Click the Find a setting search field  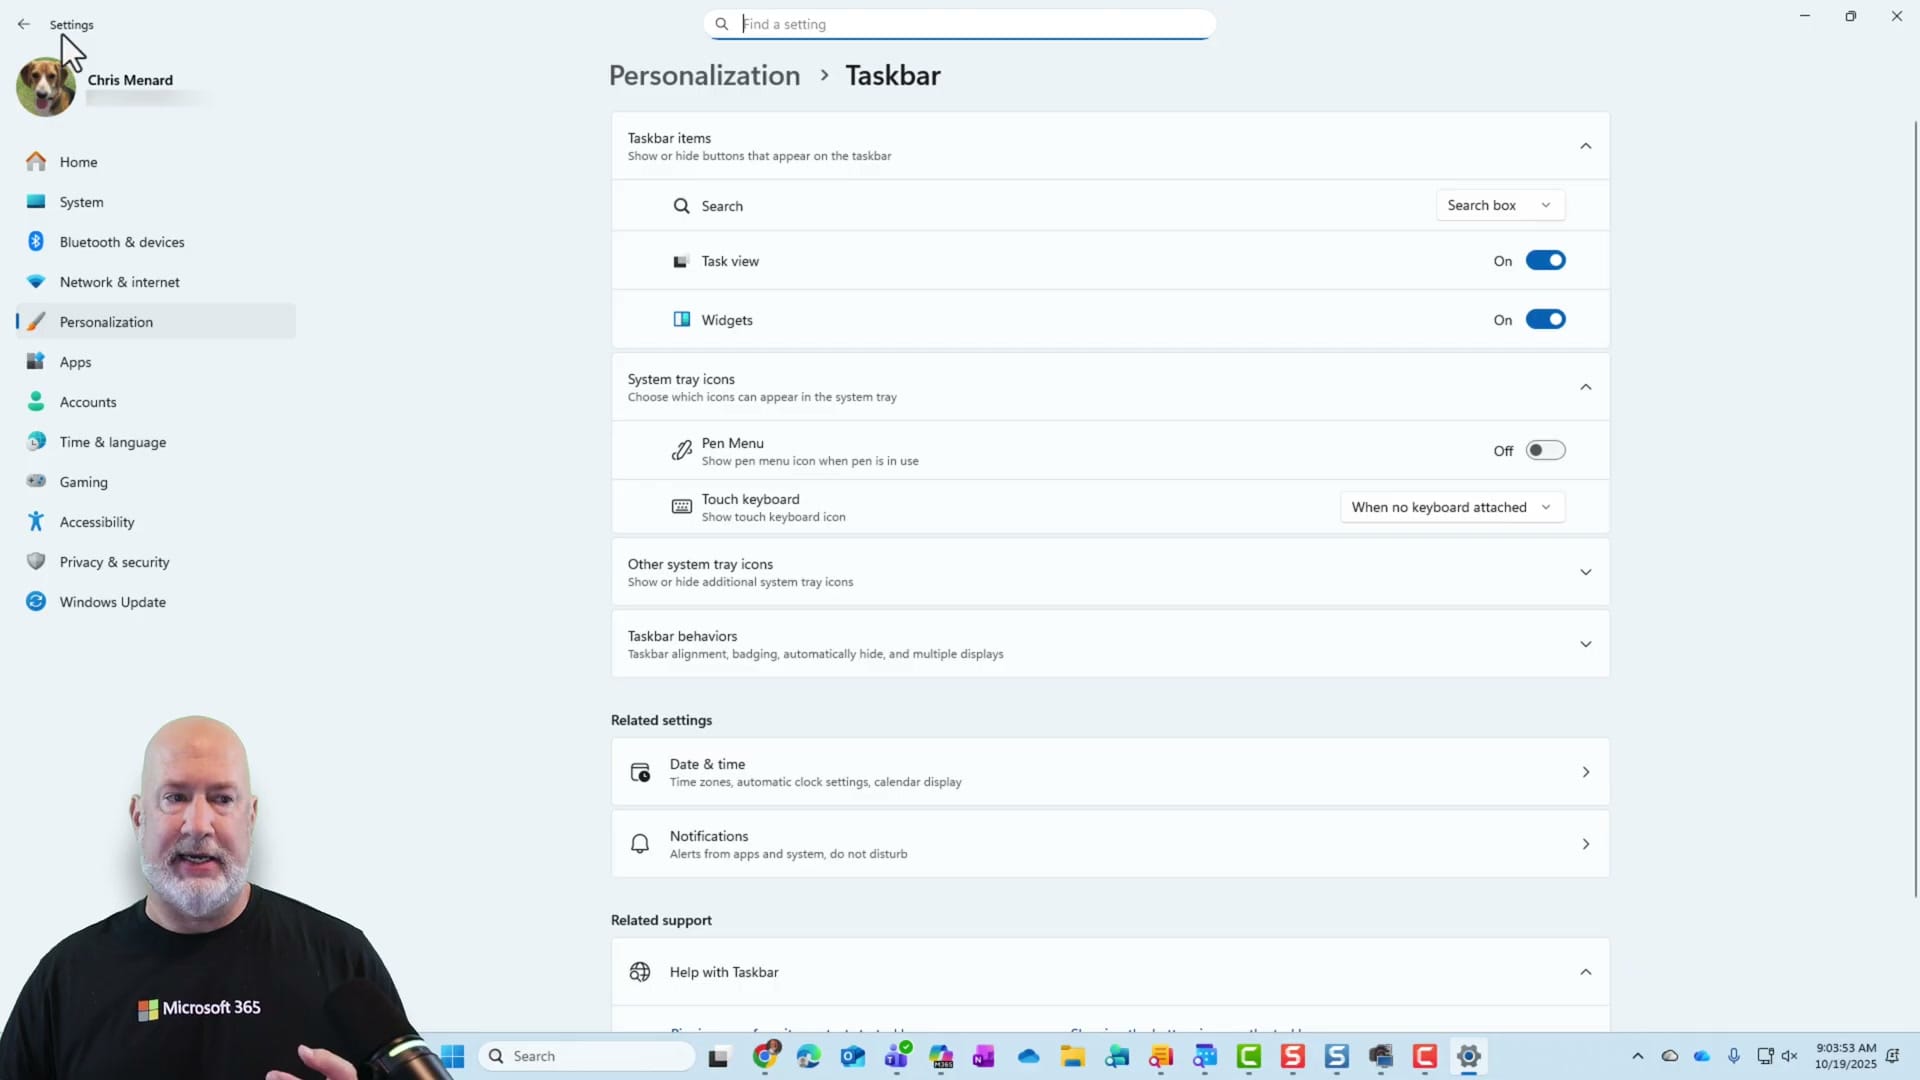960,24
